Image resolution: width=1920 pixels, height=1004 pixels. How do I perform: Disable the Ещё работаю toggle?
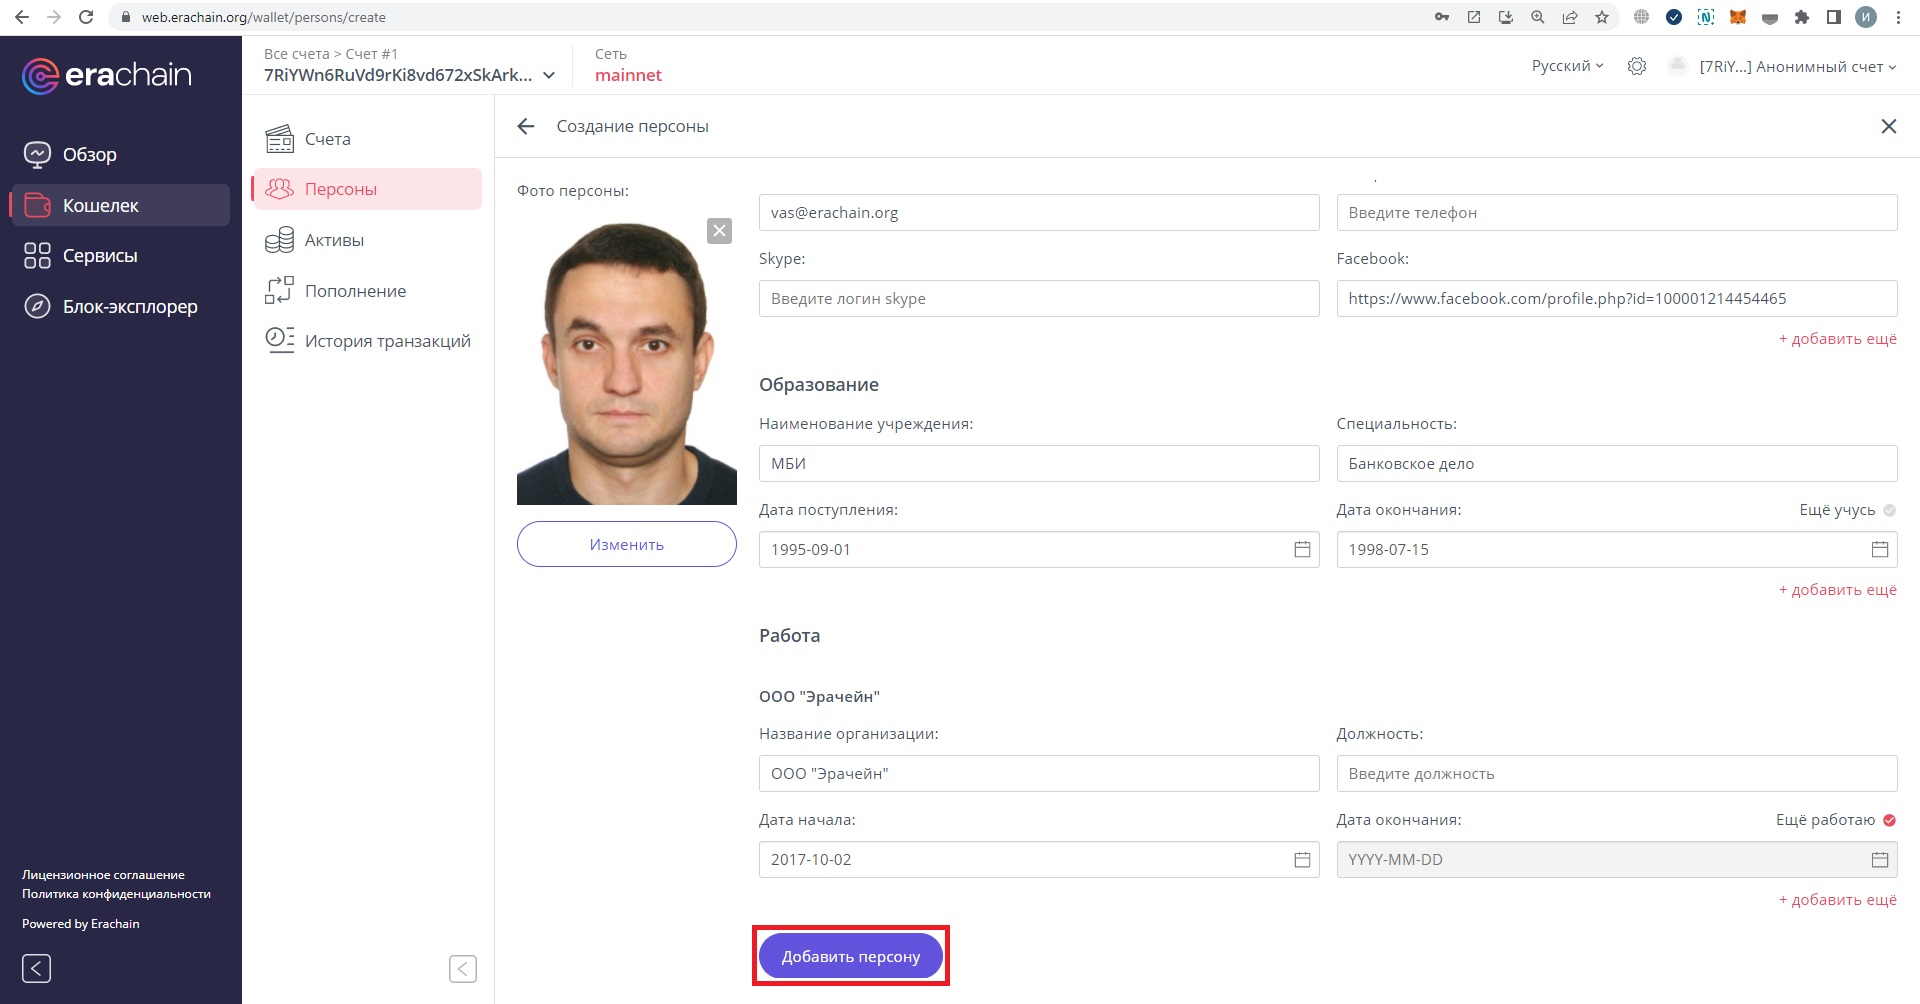1888,819
